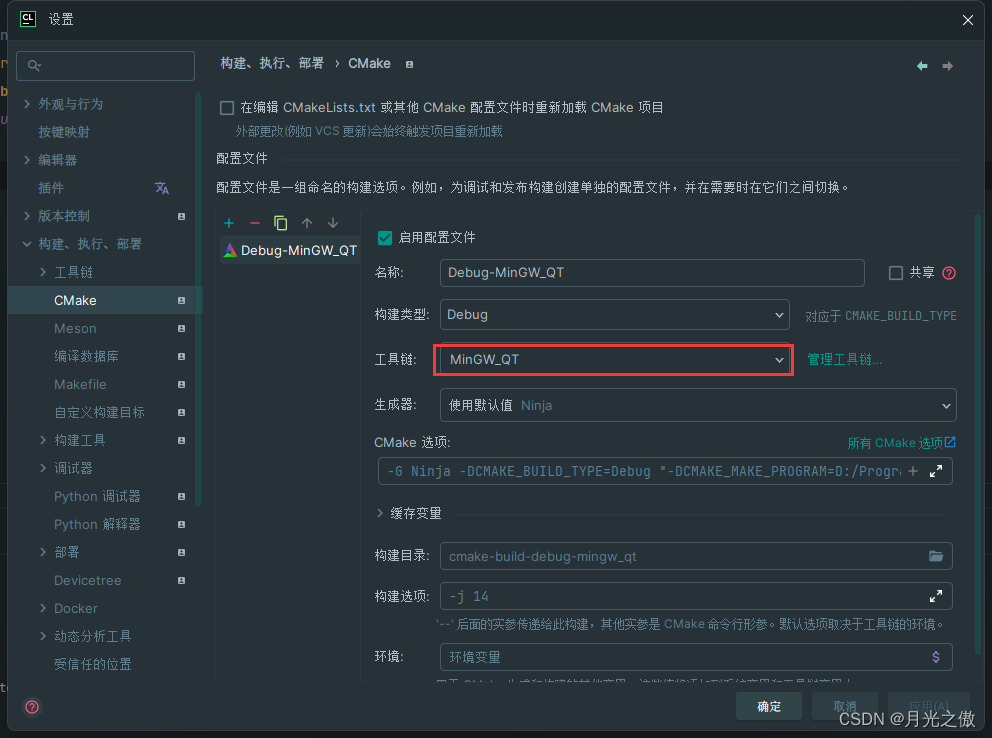Open the 工具链 MinGW_QT dropdown
The width and height of the screenshot is (992, 738).
613,359
